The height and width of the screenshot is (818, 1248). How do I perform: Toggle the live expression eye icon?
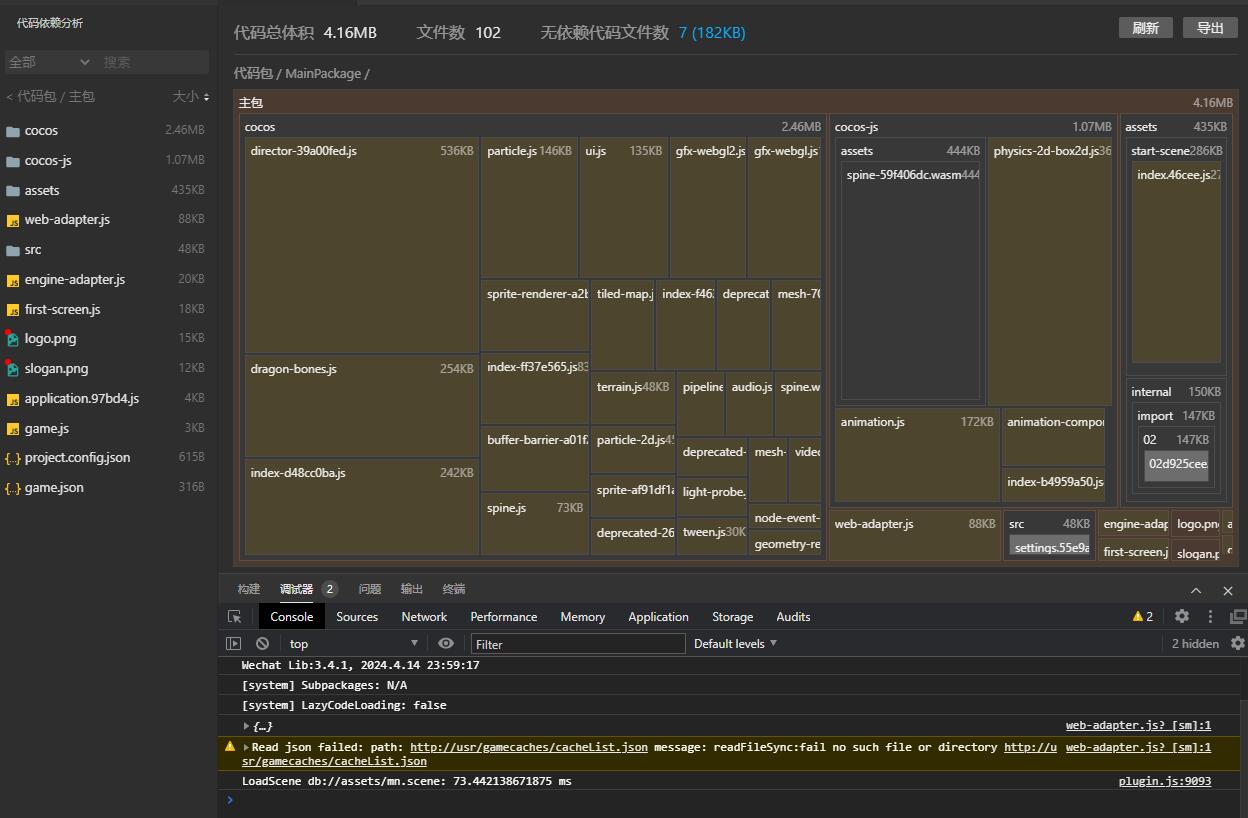(446, 644)
